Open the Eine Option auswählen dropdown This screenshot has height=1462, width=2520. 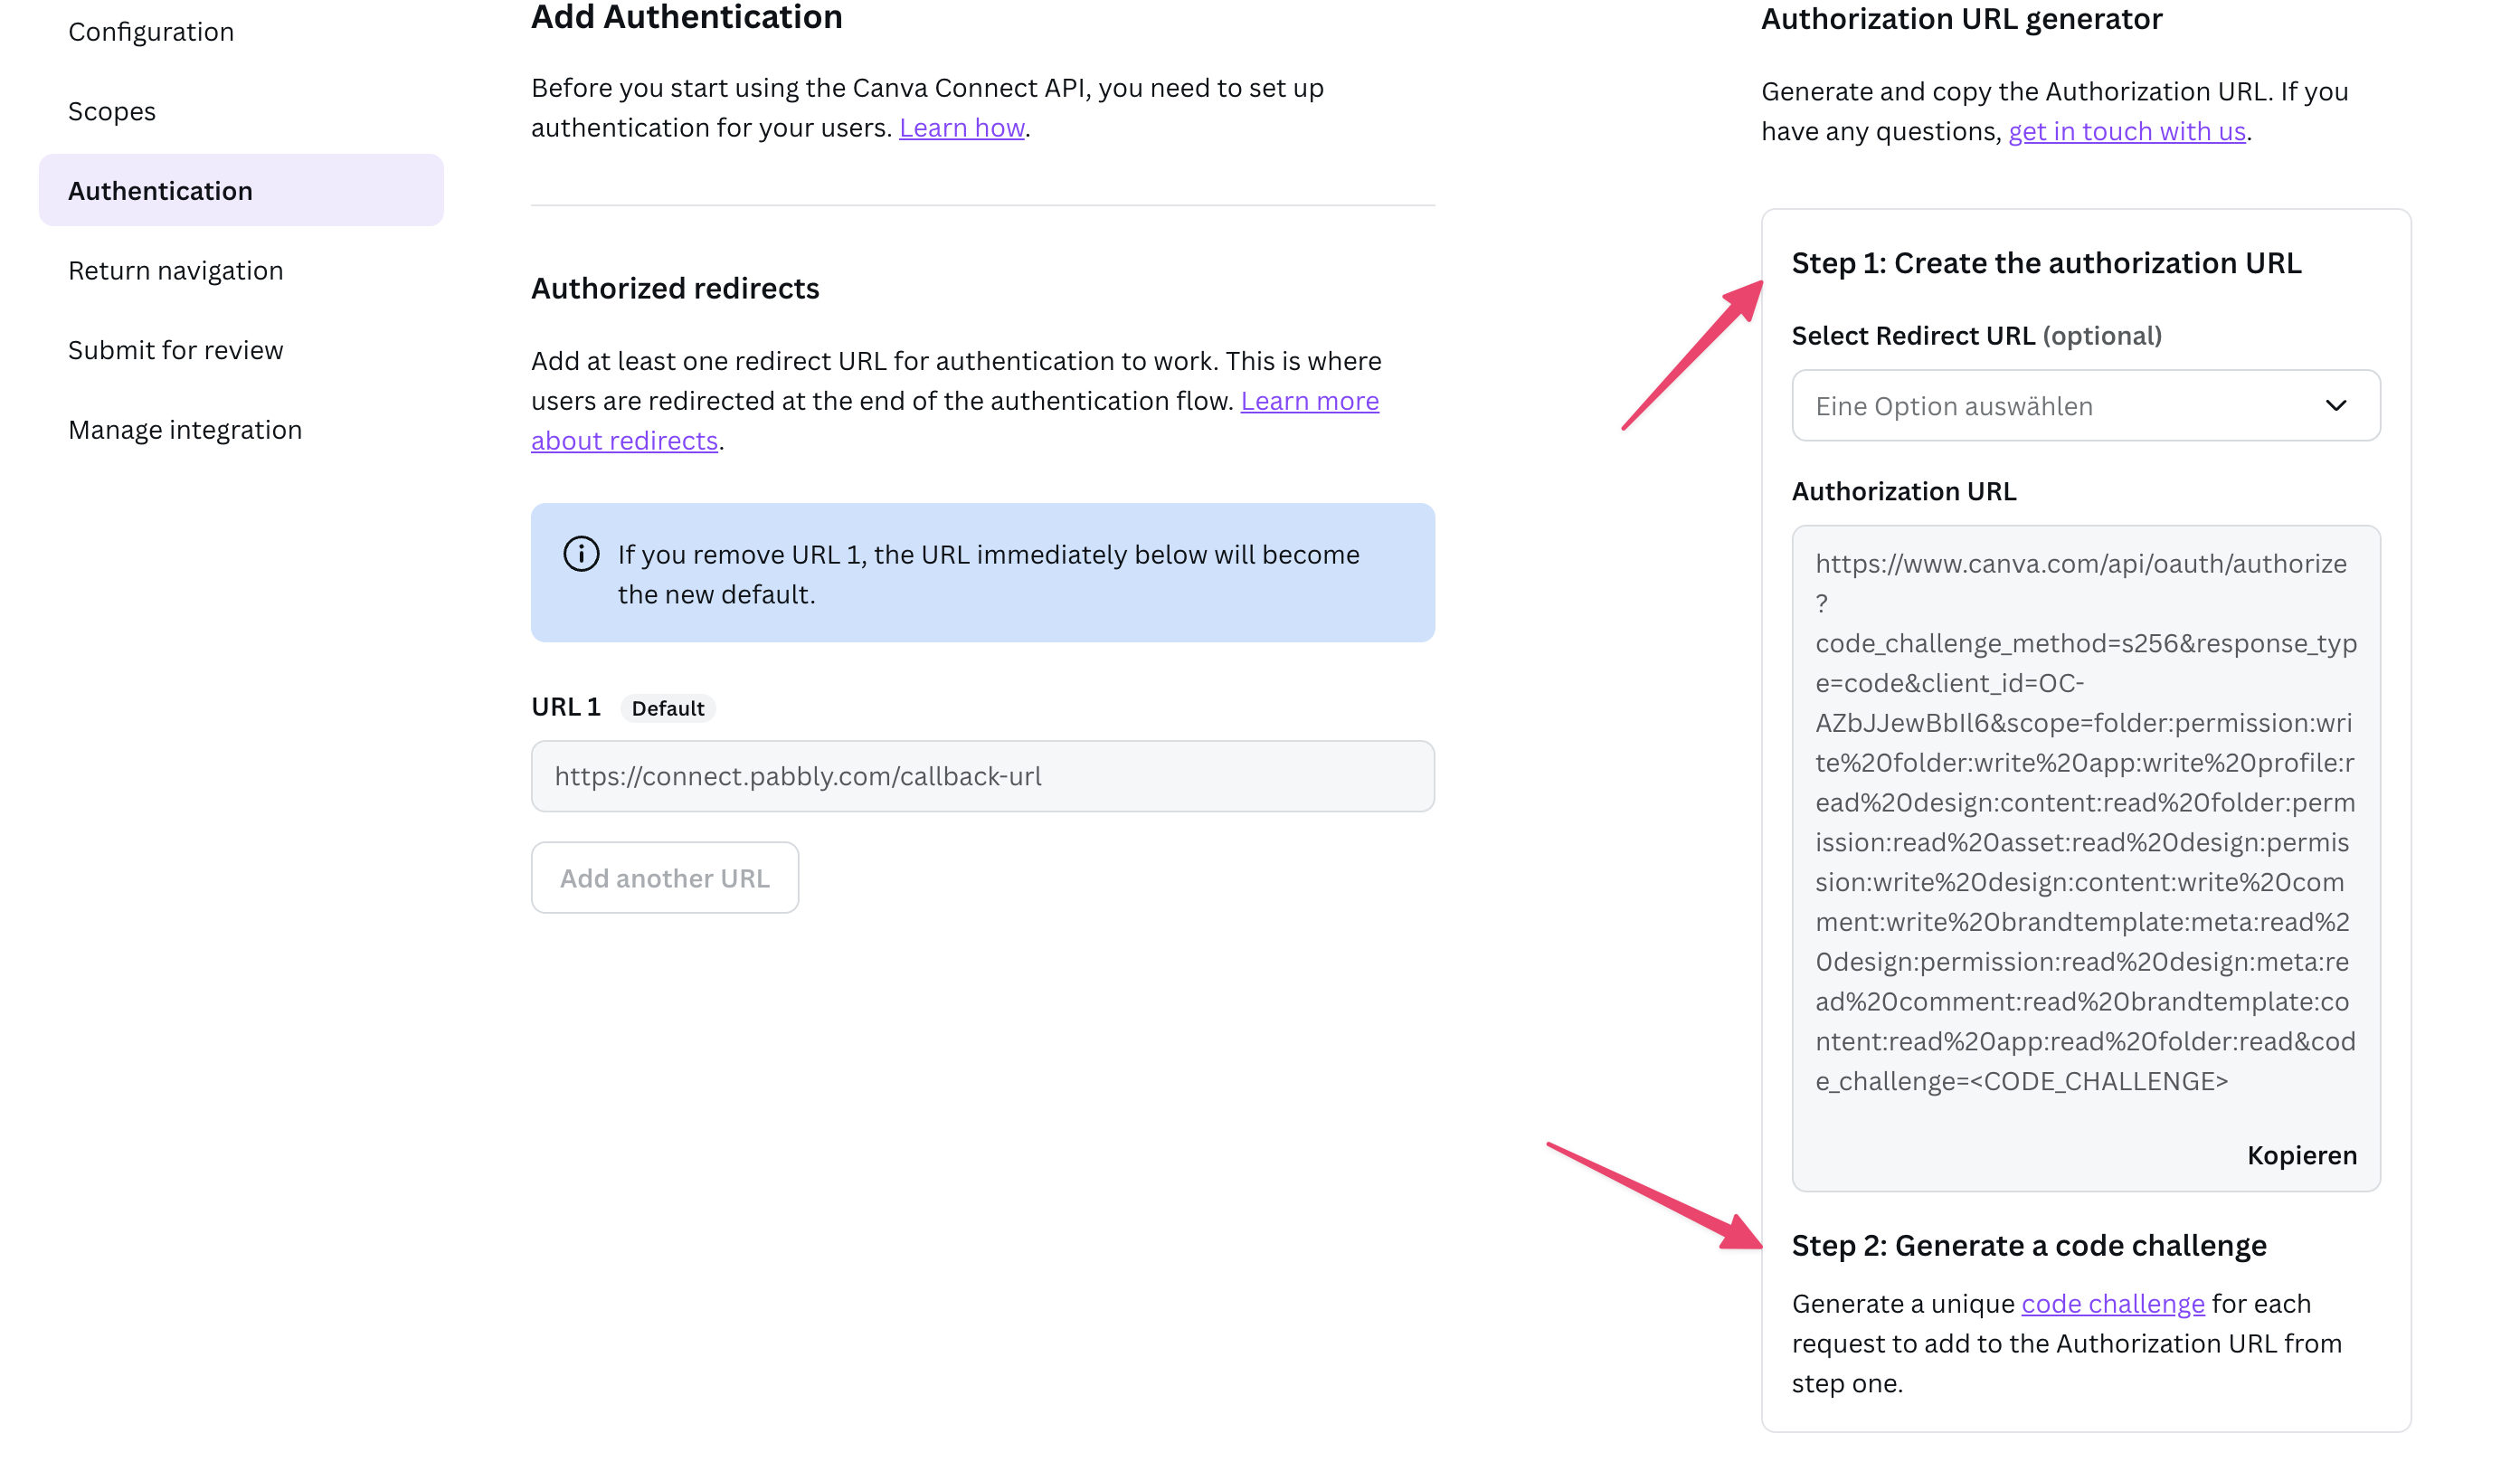[2085, 405]
